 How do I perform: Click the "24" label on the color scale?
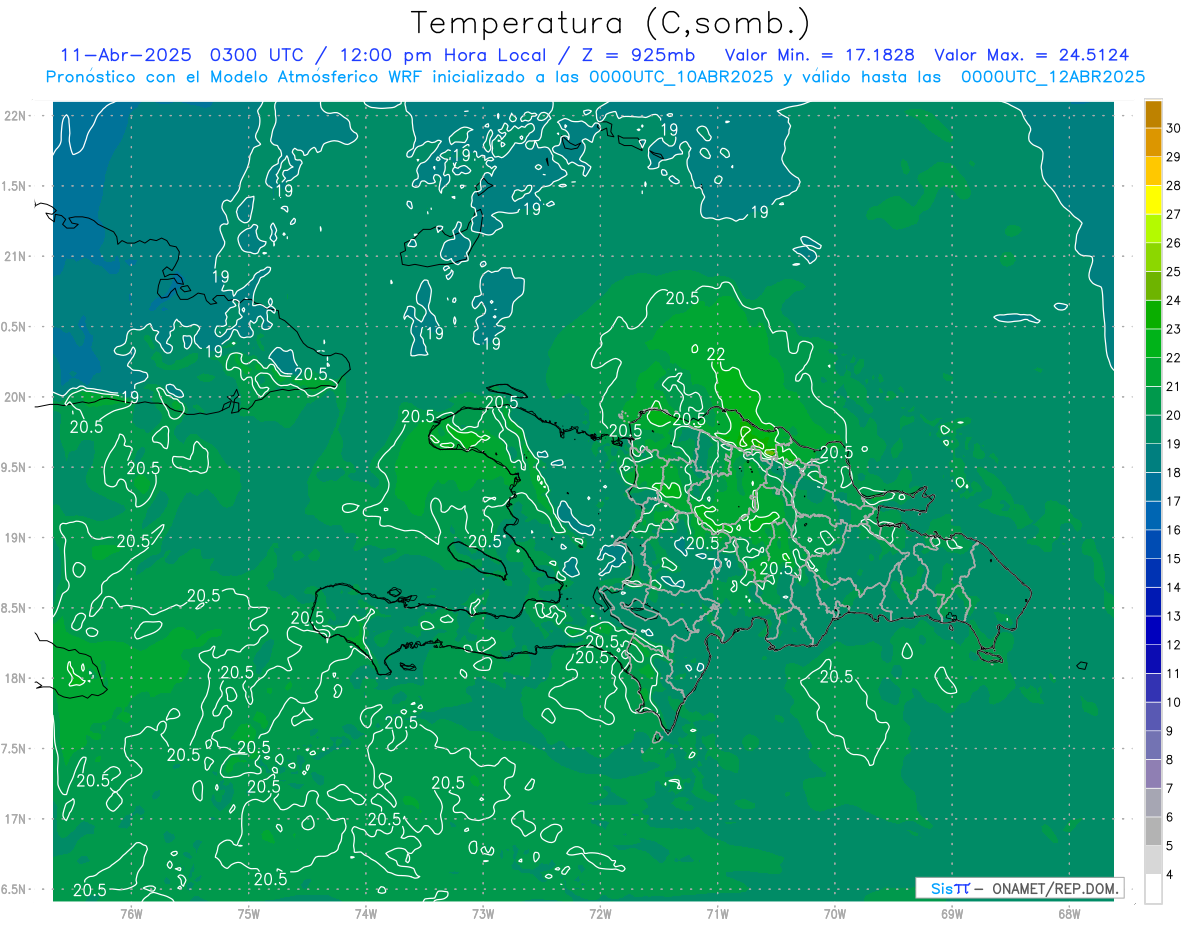[1174, 300]
